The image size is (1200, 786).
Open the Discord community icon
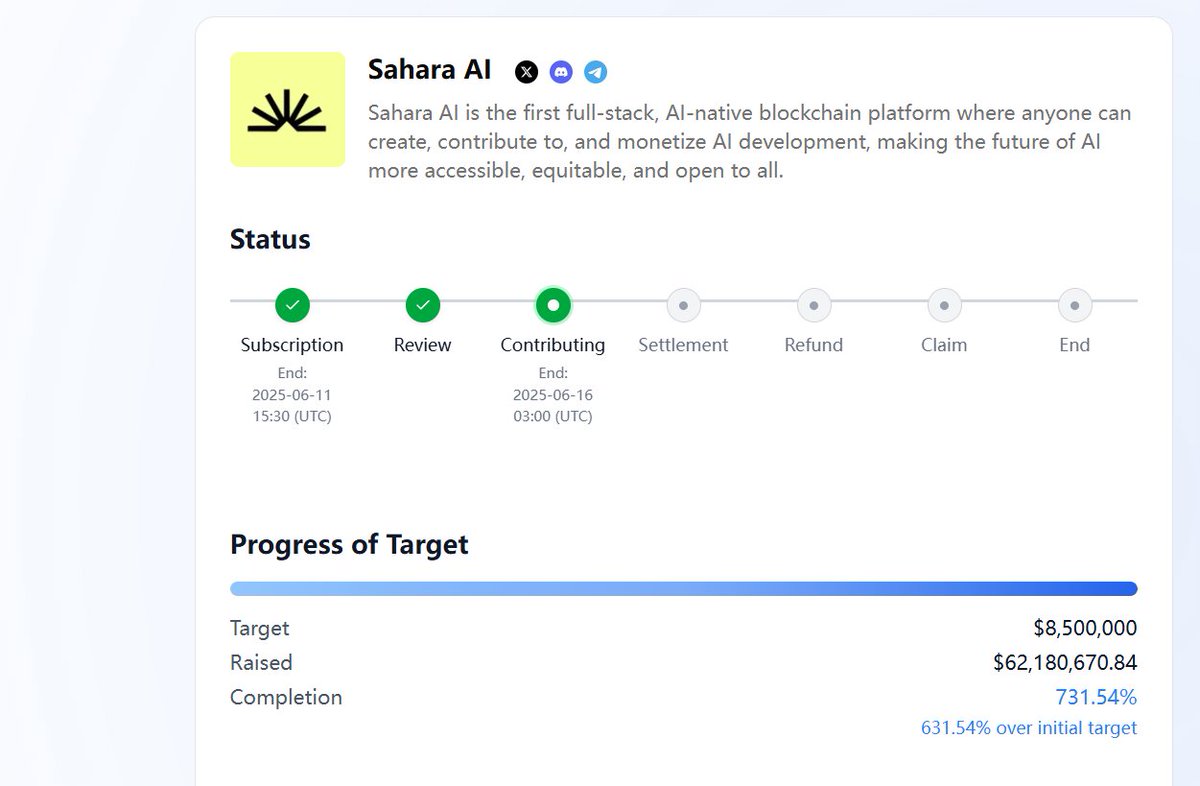coord(561,72)
